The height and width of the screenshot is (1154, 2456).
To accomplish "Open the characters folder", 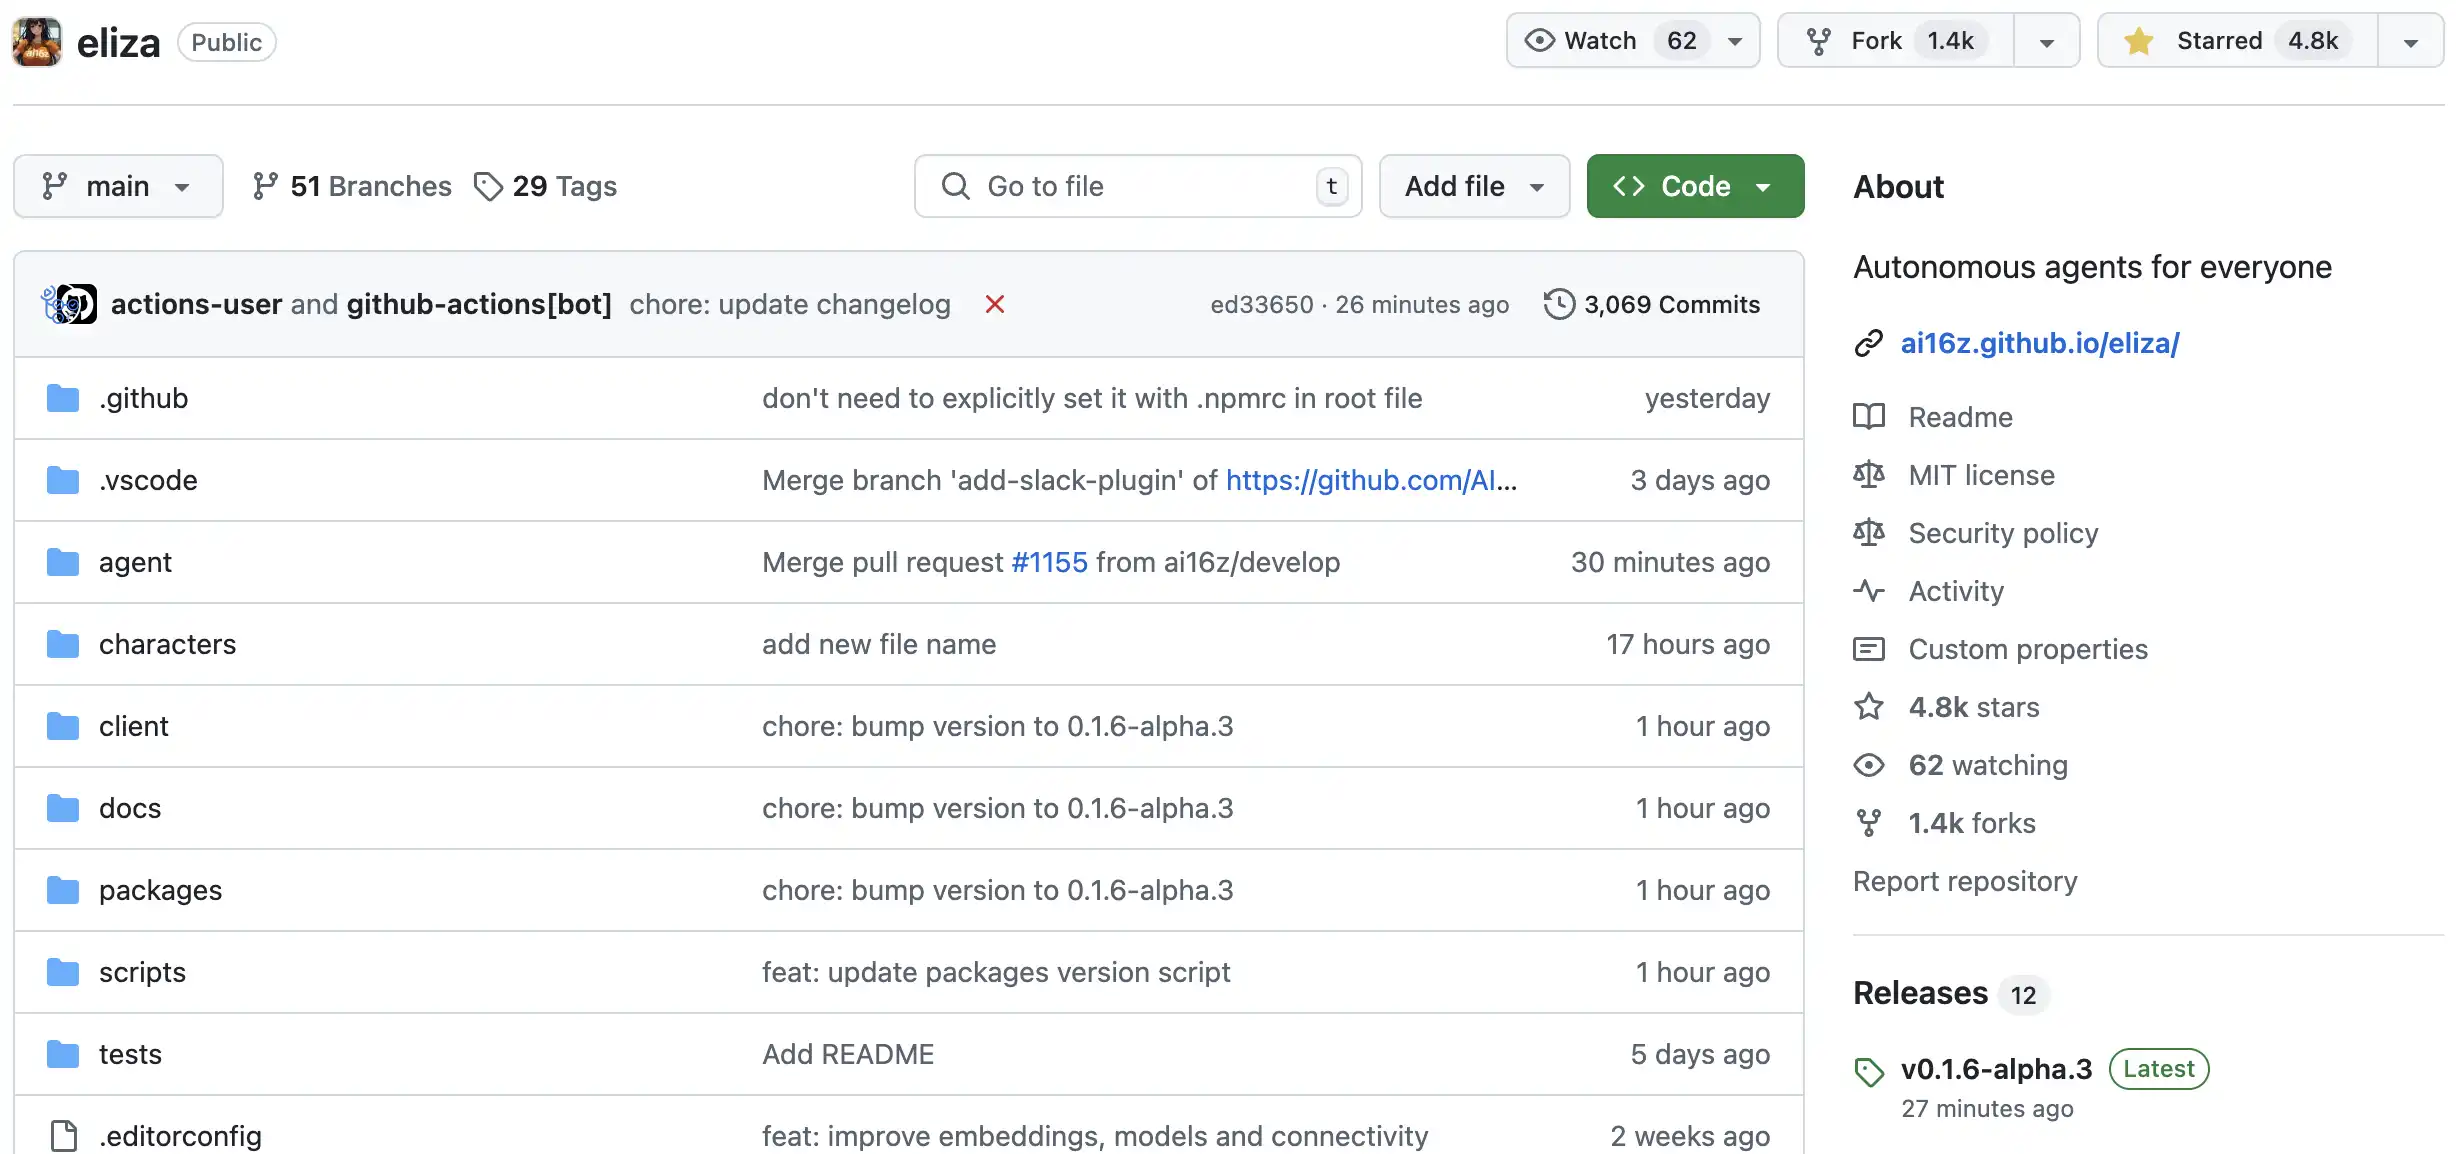I will (167, 644).
